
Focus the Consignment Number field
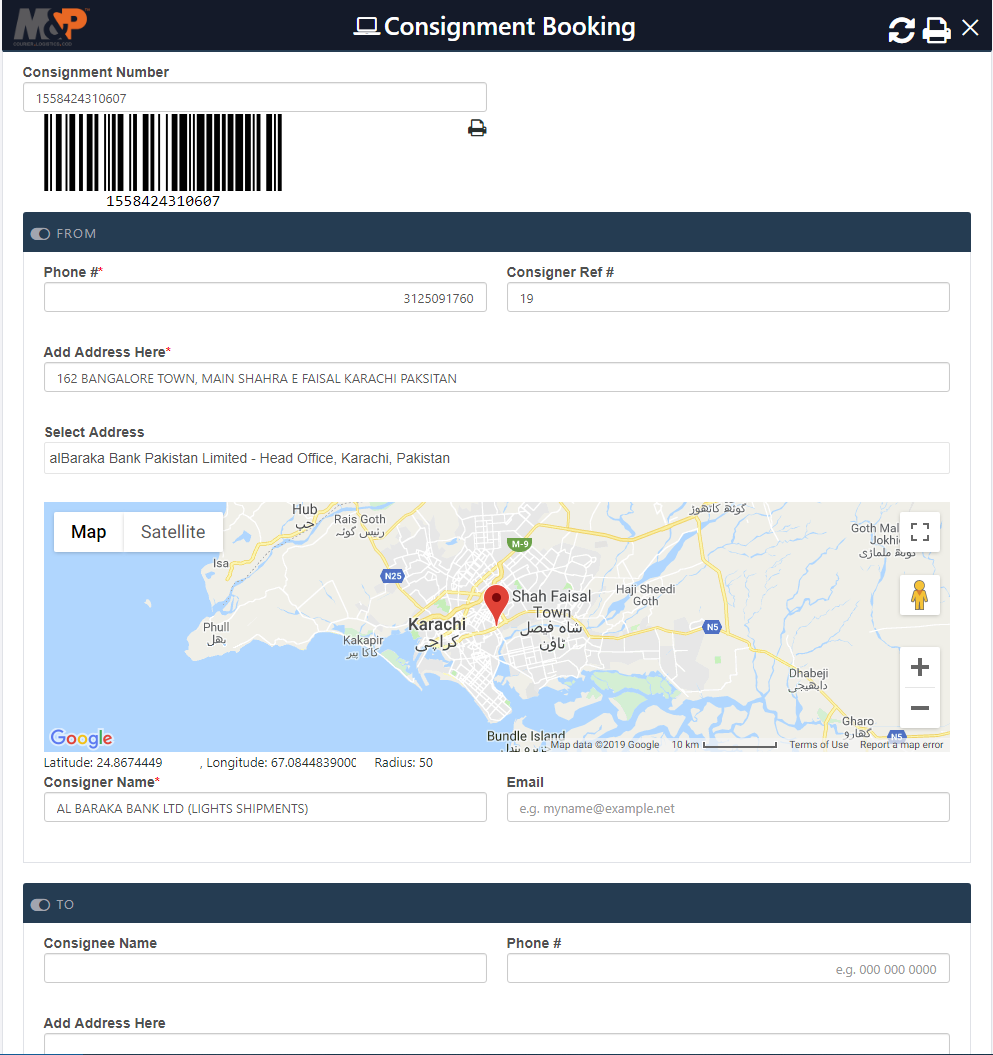[x=255, y=98]
